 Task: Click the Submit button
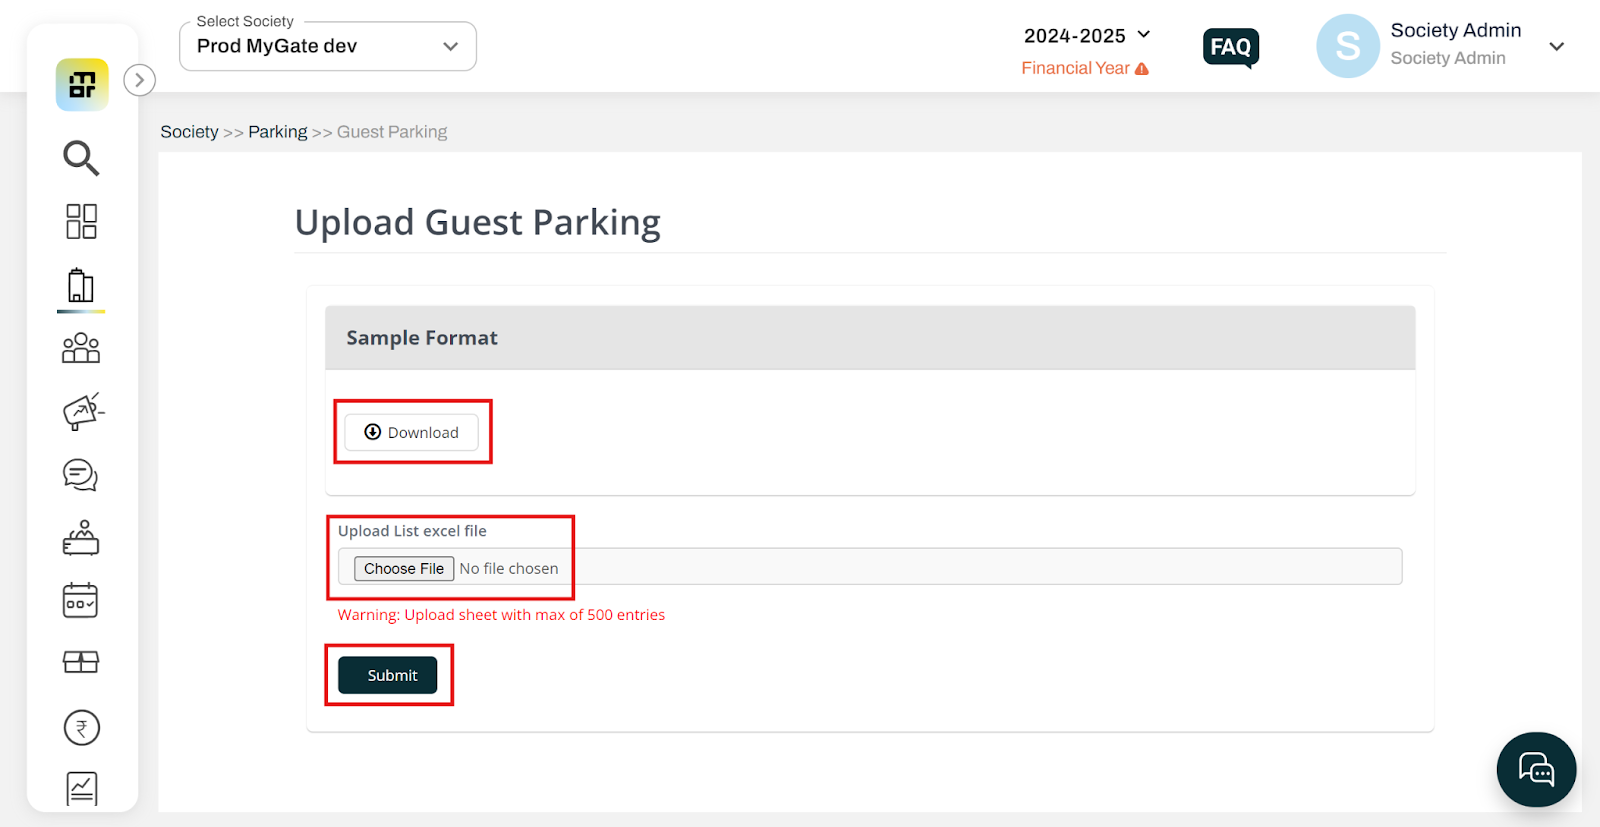(x=388, y=675)
